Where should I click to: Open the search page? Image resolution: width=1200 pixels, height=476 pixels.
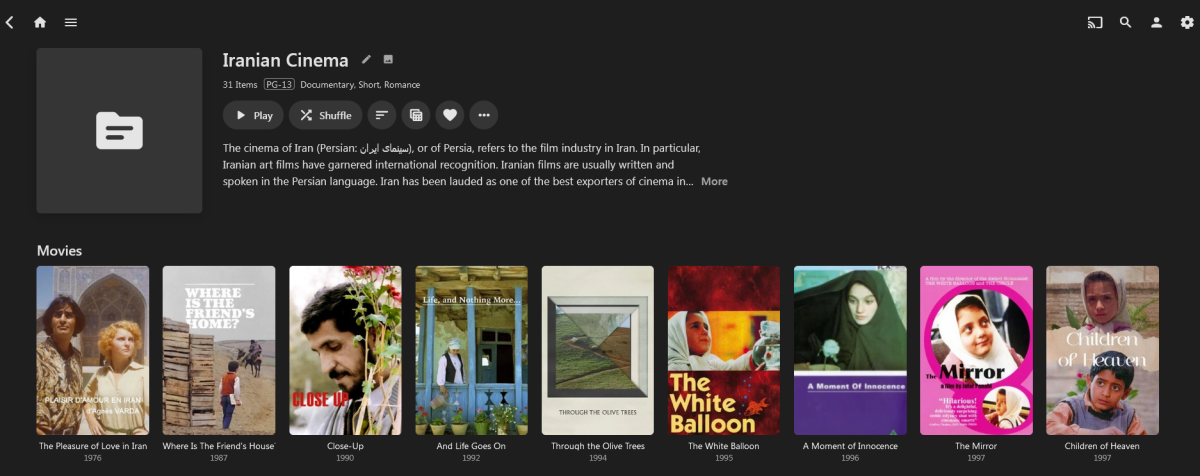[x=1125, y=22]
